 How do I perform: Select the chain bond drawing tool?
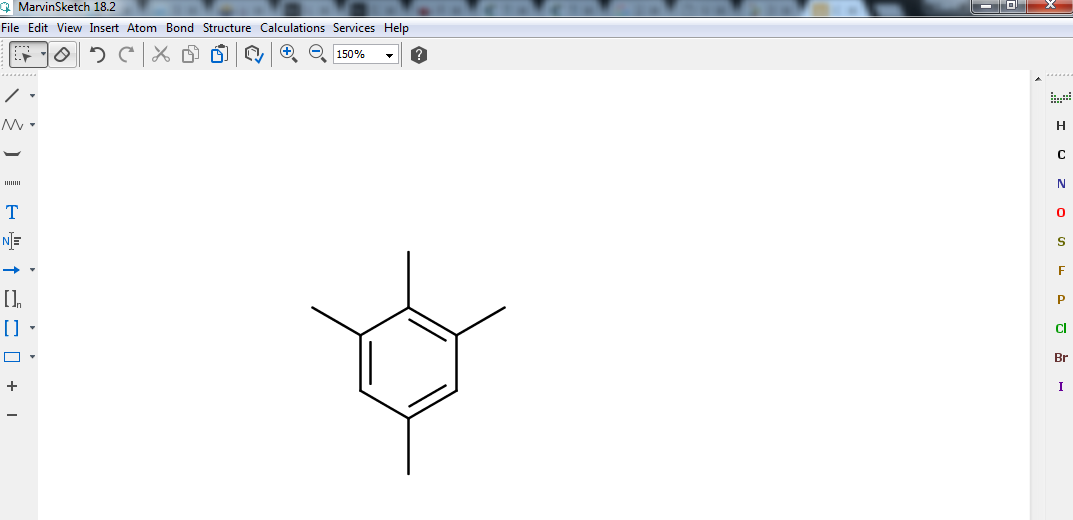12,125
